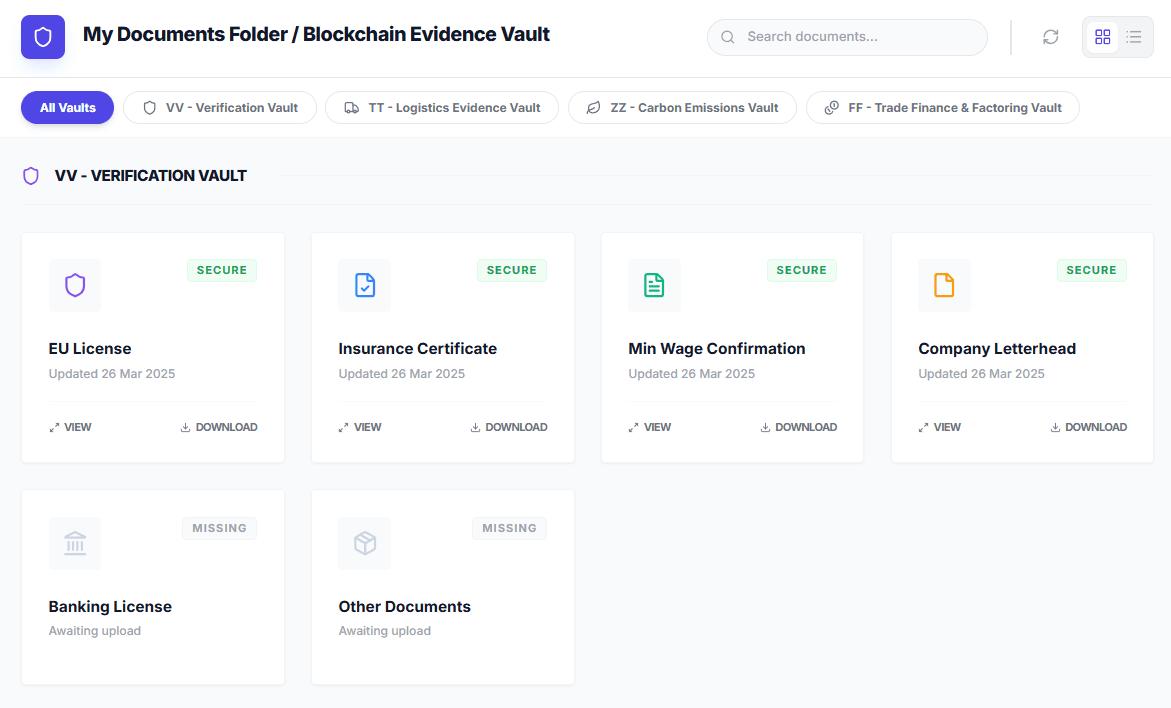Click the VV - VERIFICATION VAULT section heading
Image resolution: width=1171 pixels, height=708 pixels.
coord(150,176)
